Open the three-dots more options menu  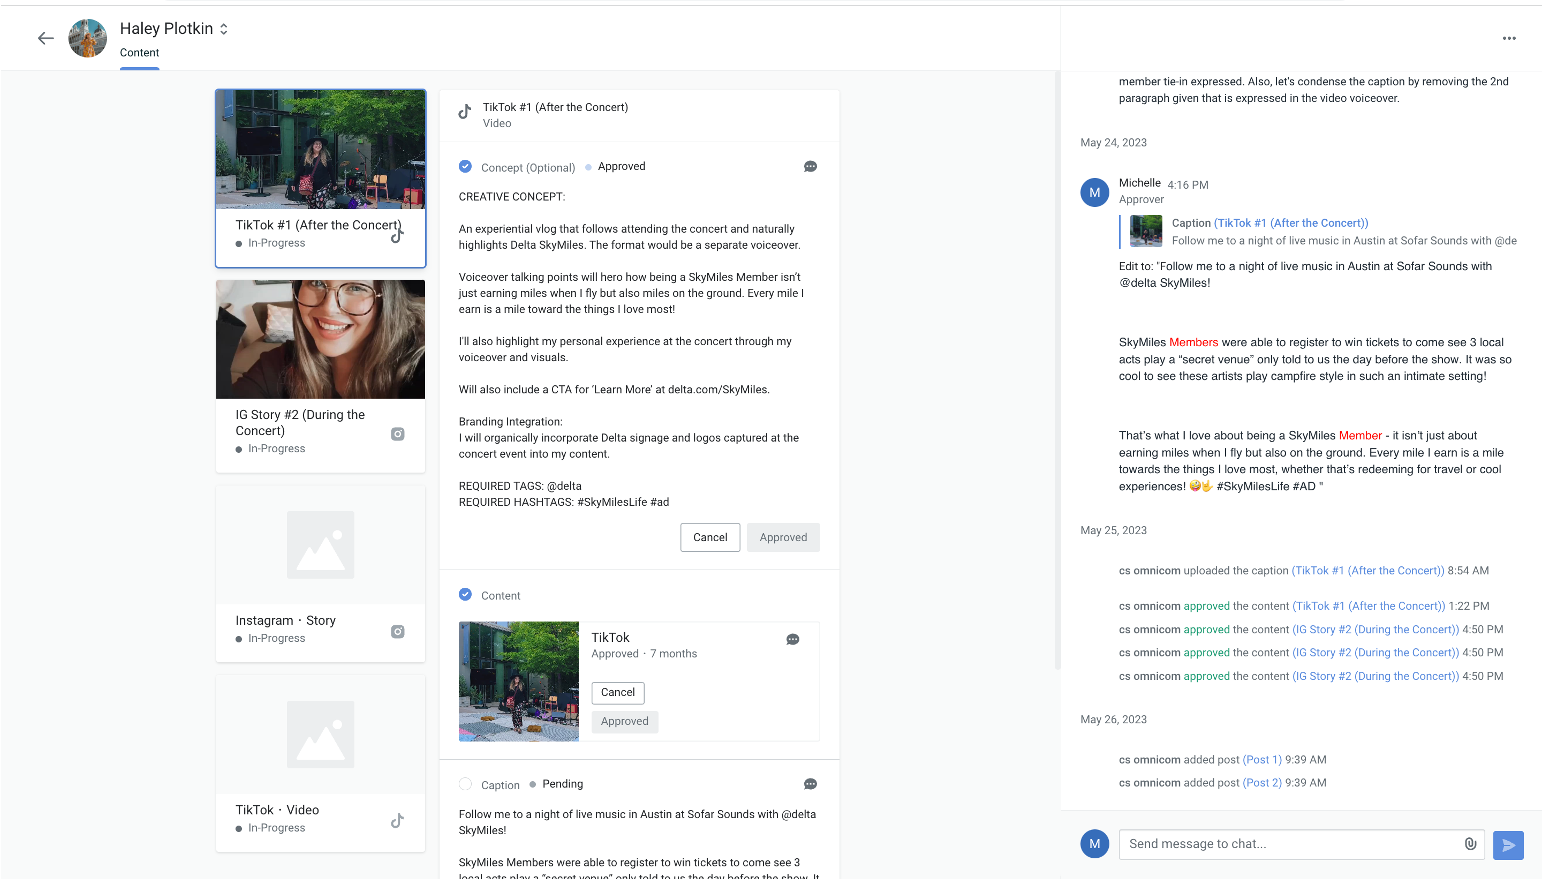1509,38
